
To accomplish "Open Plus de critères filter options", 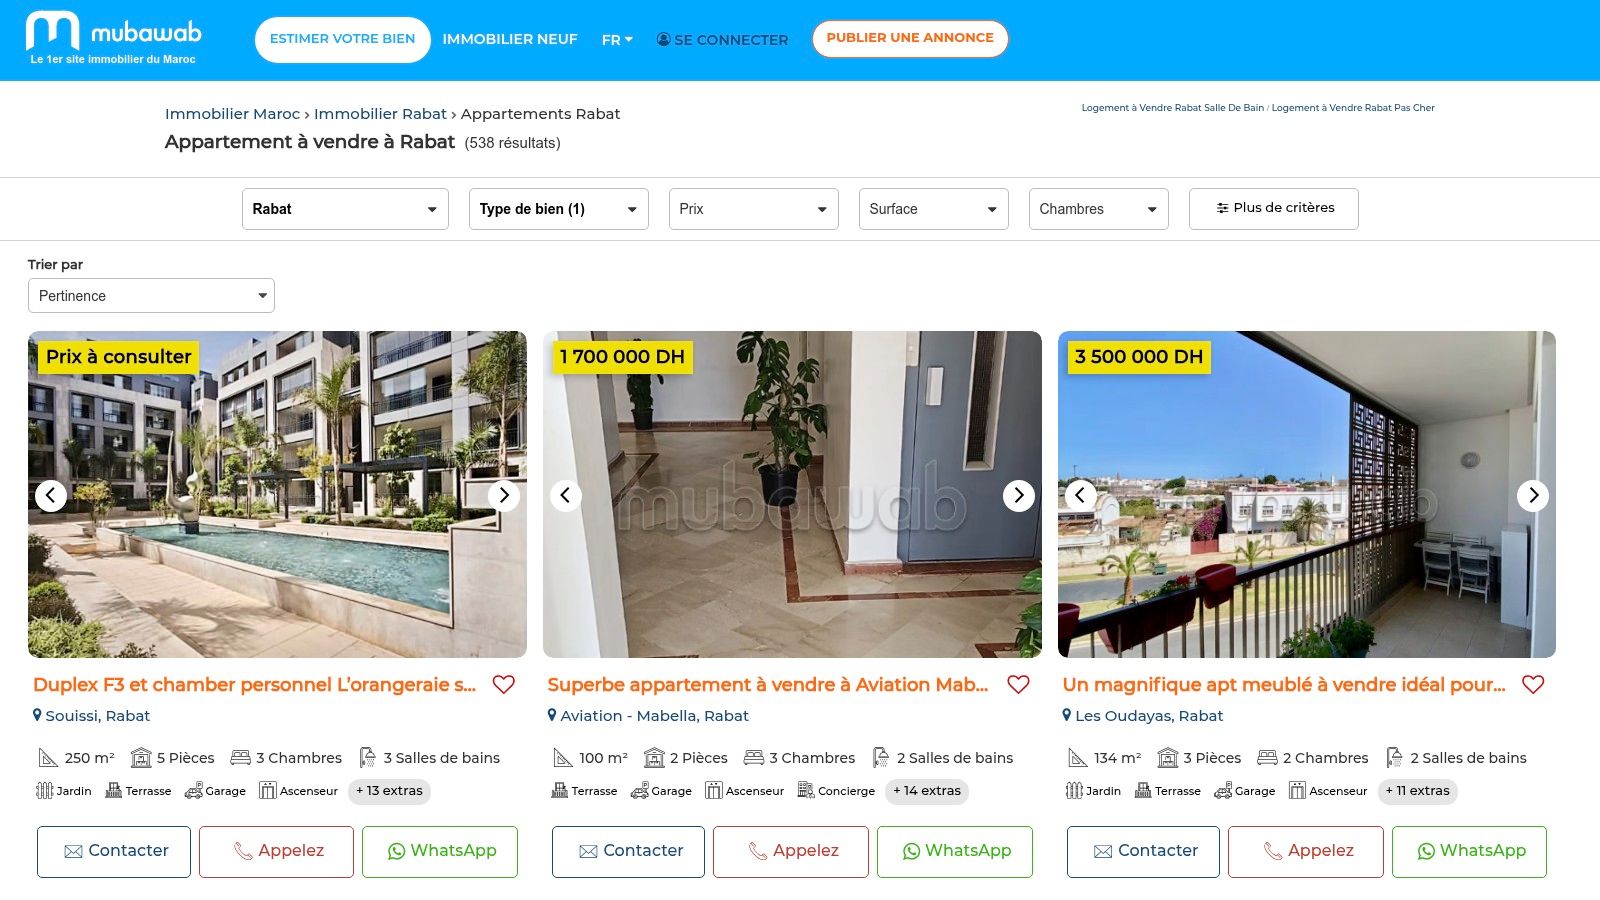I will 1274,209.
